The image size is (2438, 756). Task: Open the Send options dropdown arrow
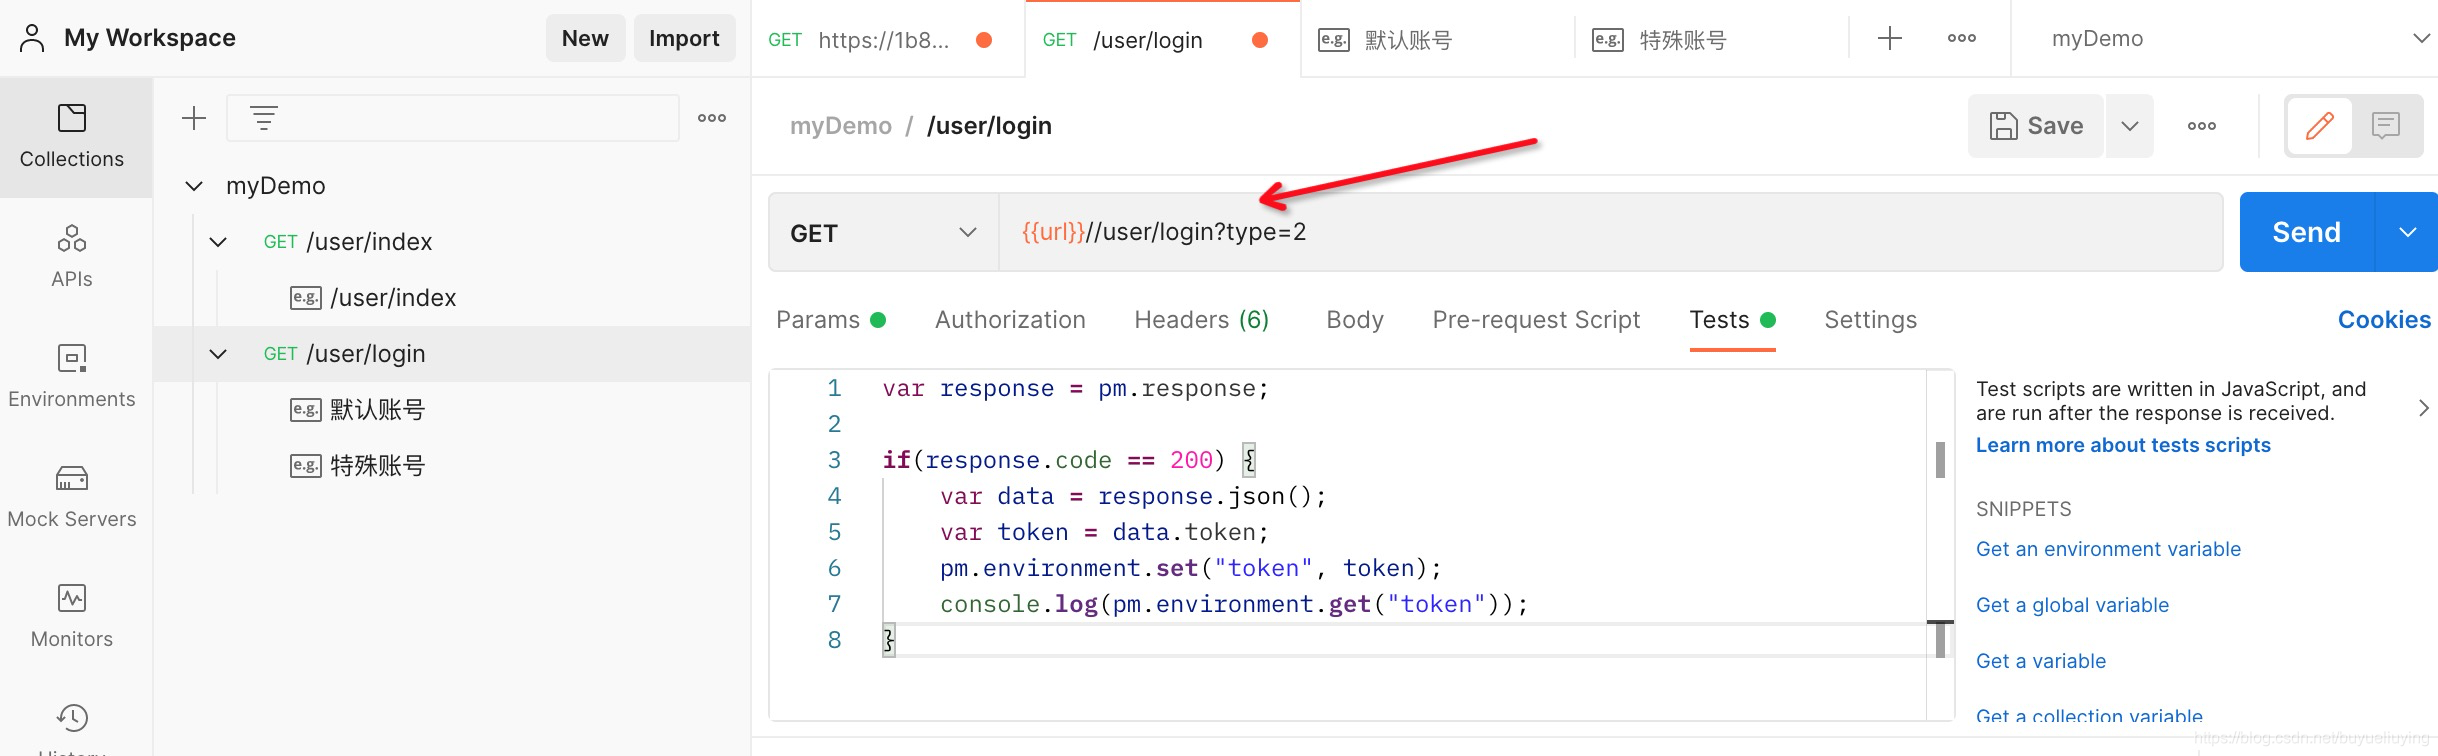(x=2408, y=232)
